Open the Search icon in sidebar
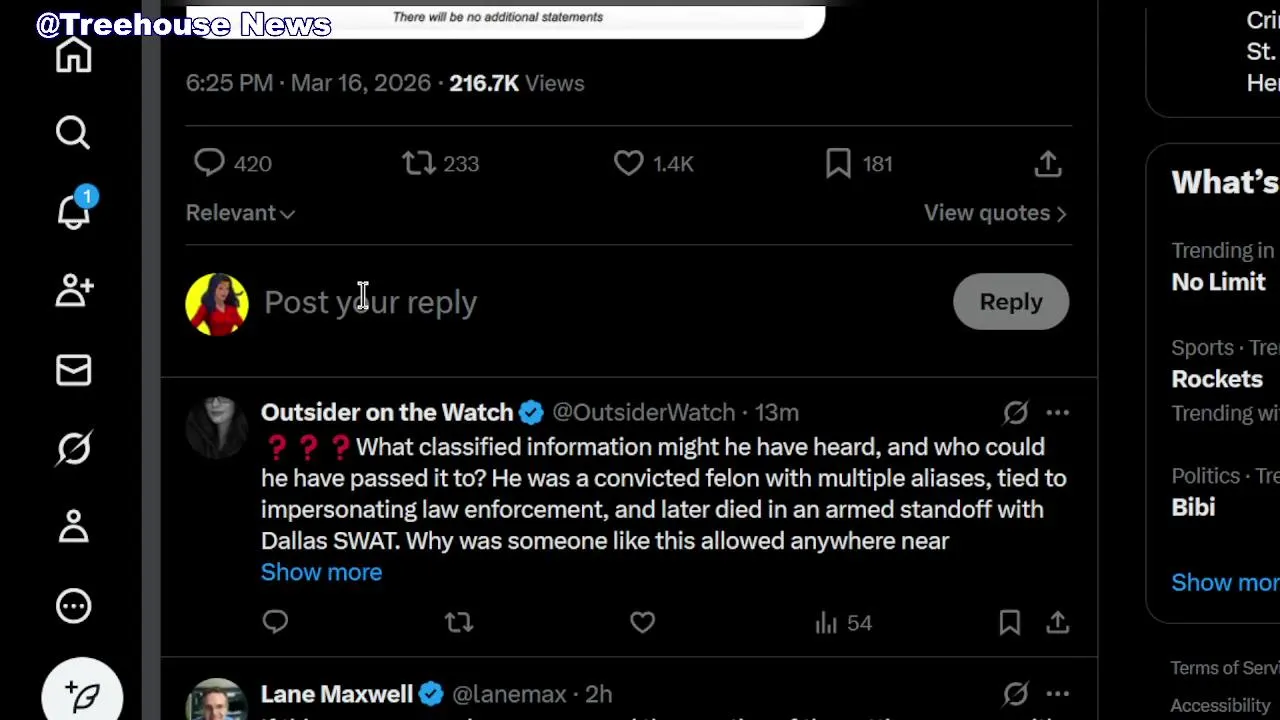Viewport: 1280px width, 720px height. (73, 132)
